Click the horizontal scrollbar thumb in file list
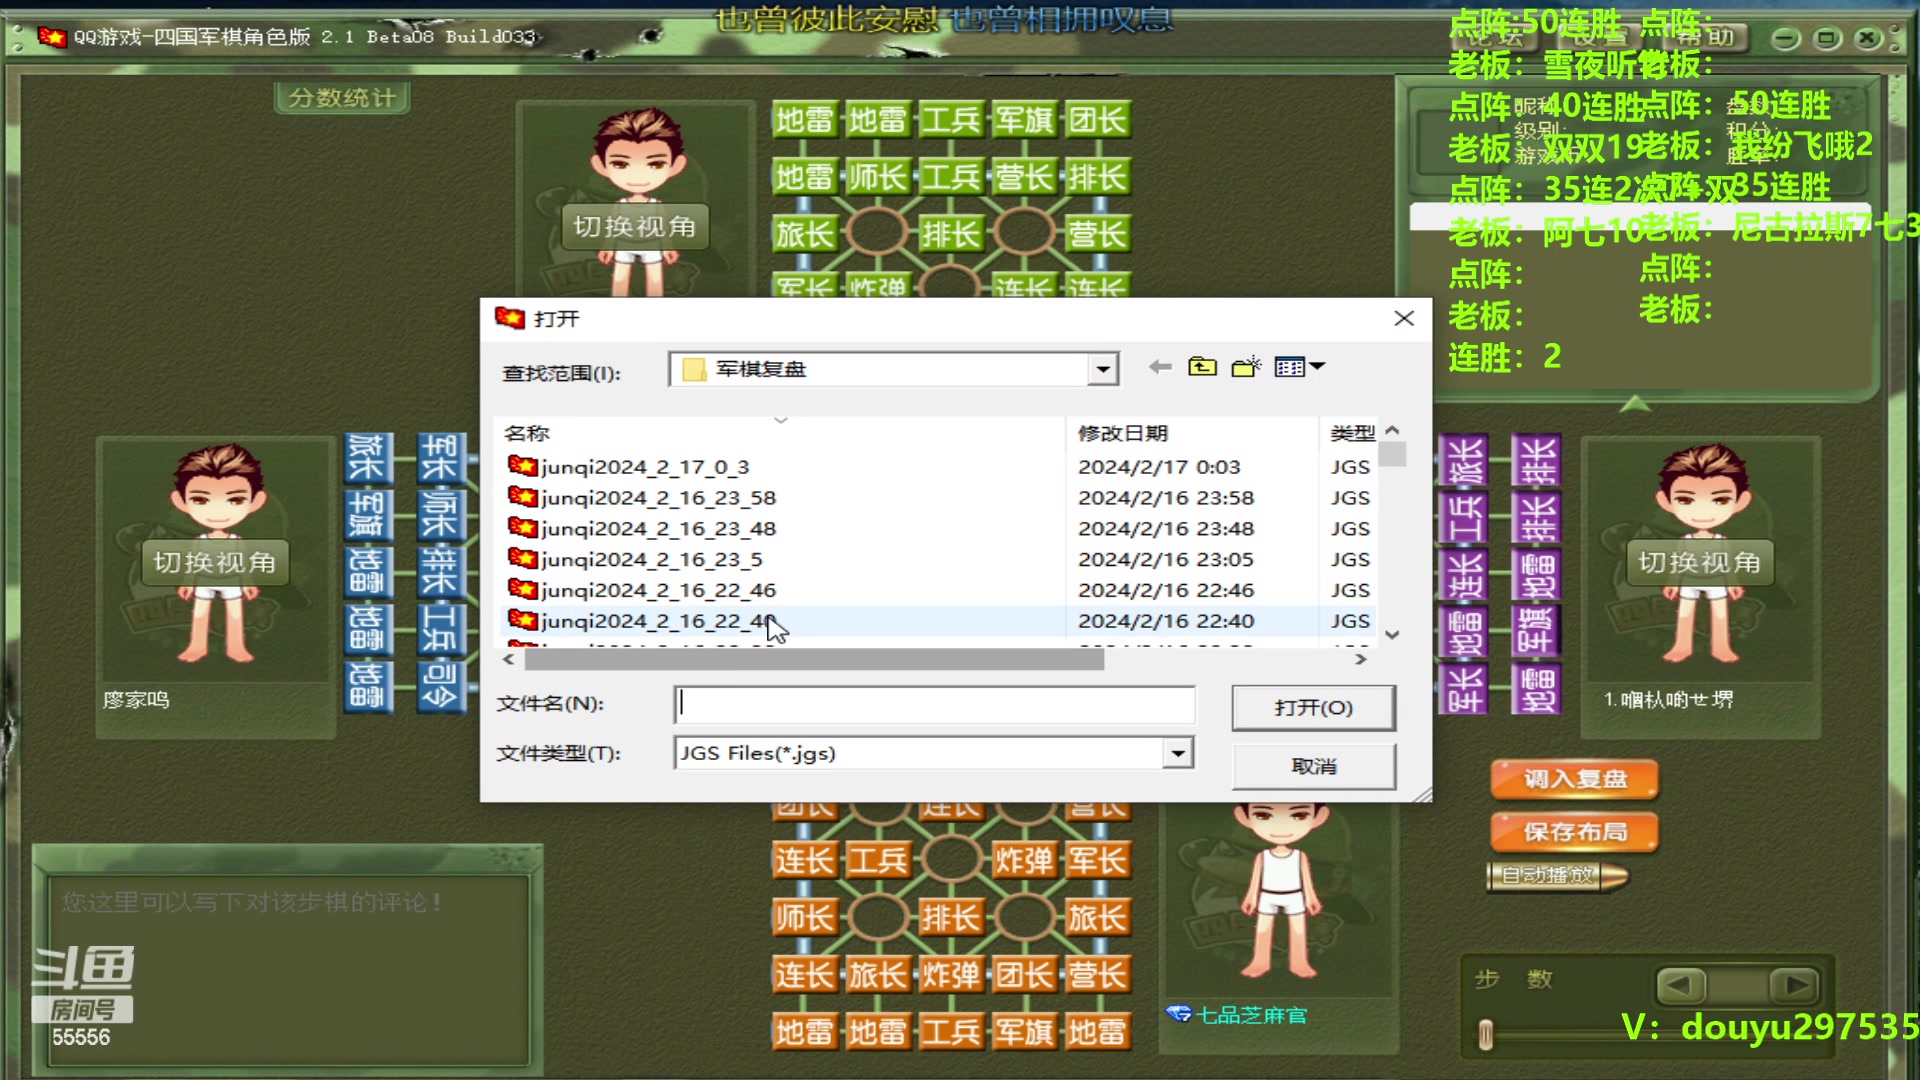 coord(814,659)
